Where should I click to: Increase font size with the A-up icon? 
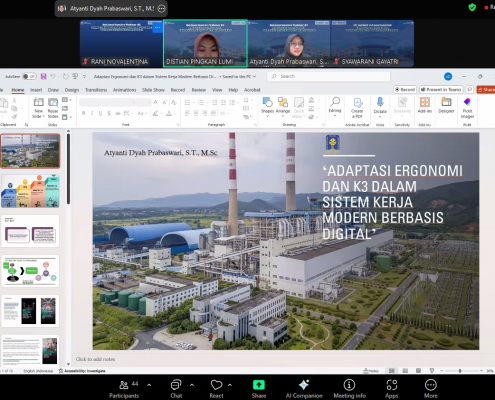(x=156, y=102)
